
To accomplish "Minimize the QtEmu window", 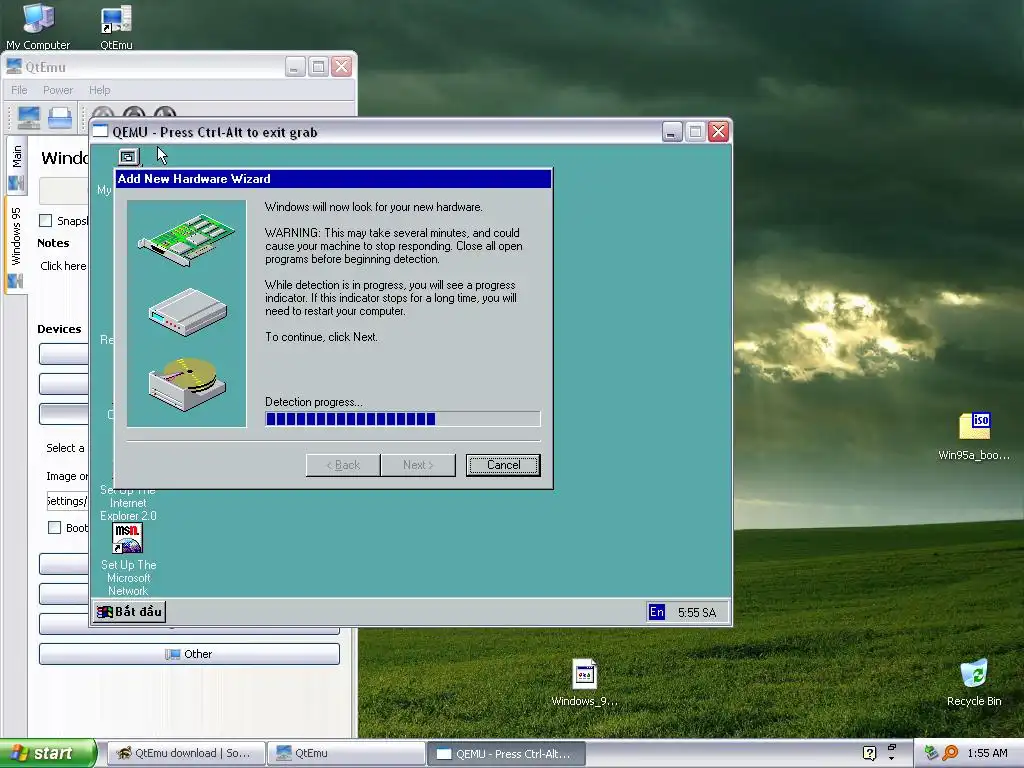I will 295,67.
